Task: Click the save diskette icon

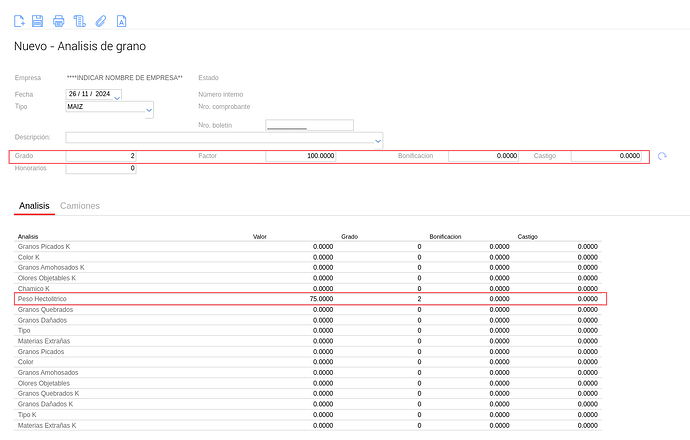Action: pyautogui.click(x=38, y=20)
